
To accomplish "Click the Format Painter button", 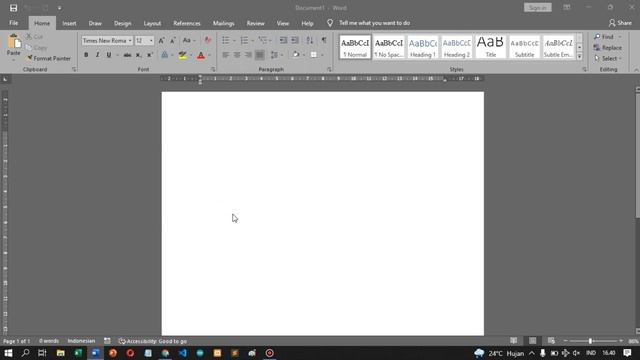I will pyautogui.click(x=49, y=58).
